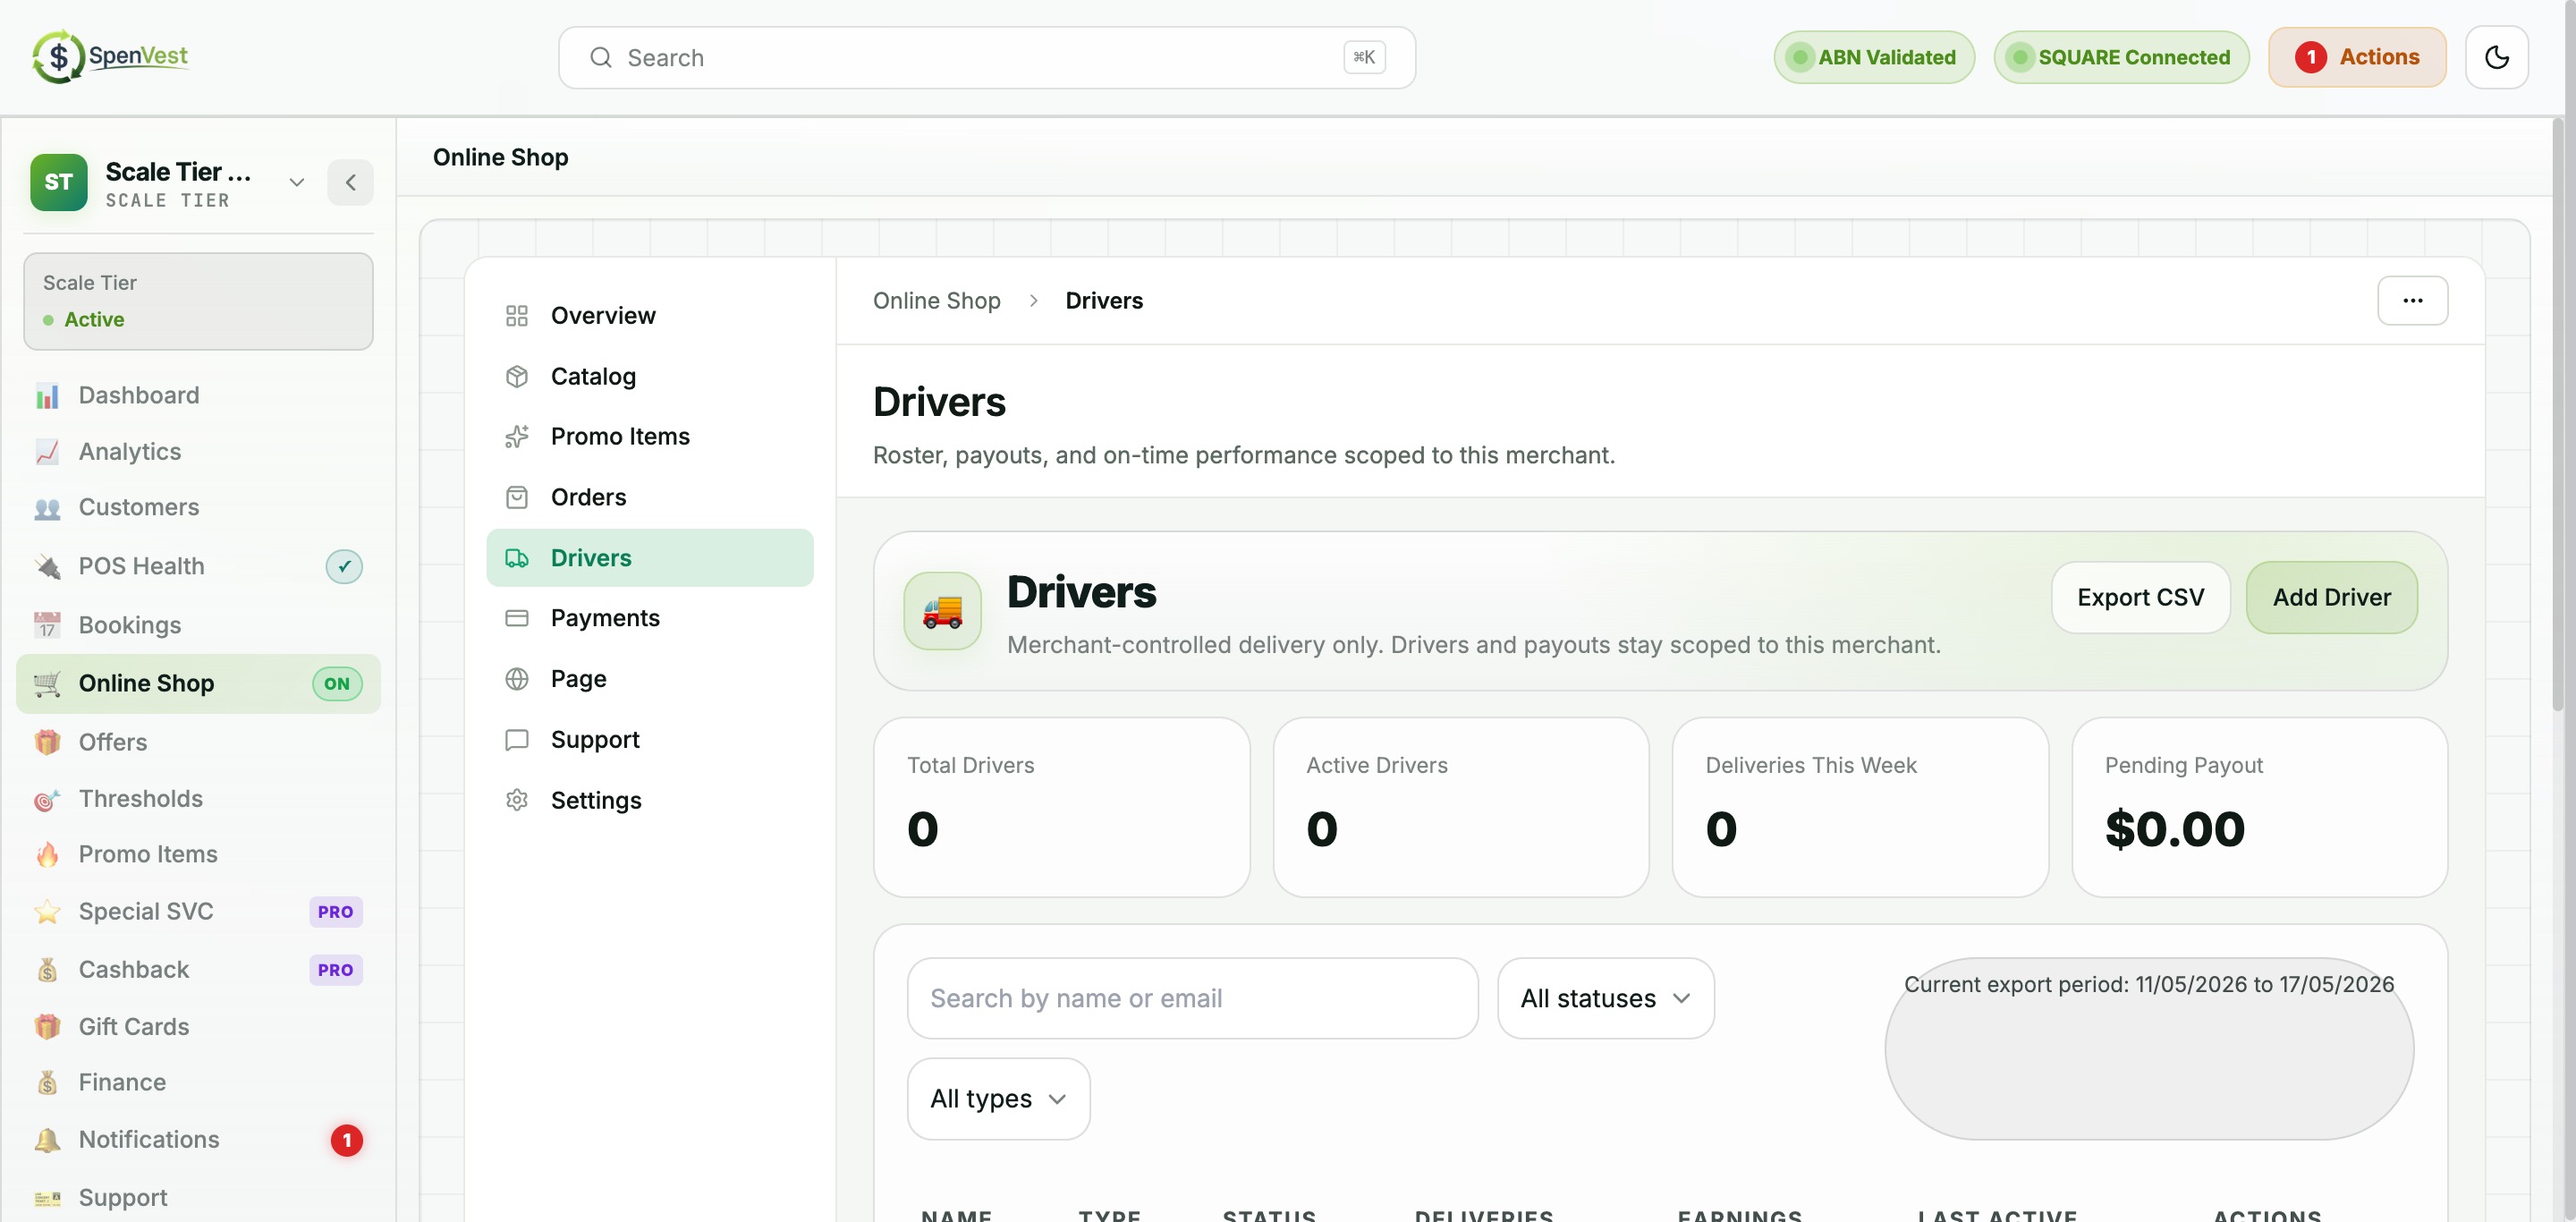
Task: Open the three-dots more options menu
Action: pos(2412,301)
